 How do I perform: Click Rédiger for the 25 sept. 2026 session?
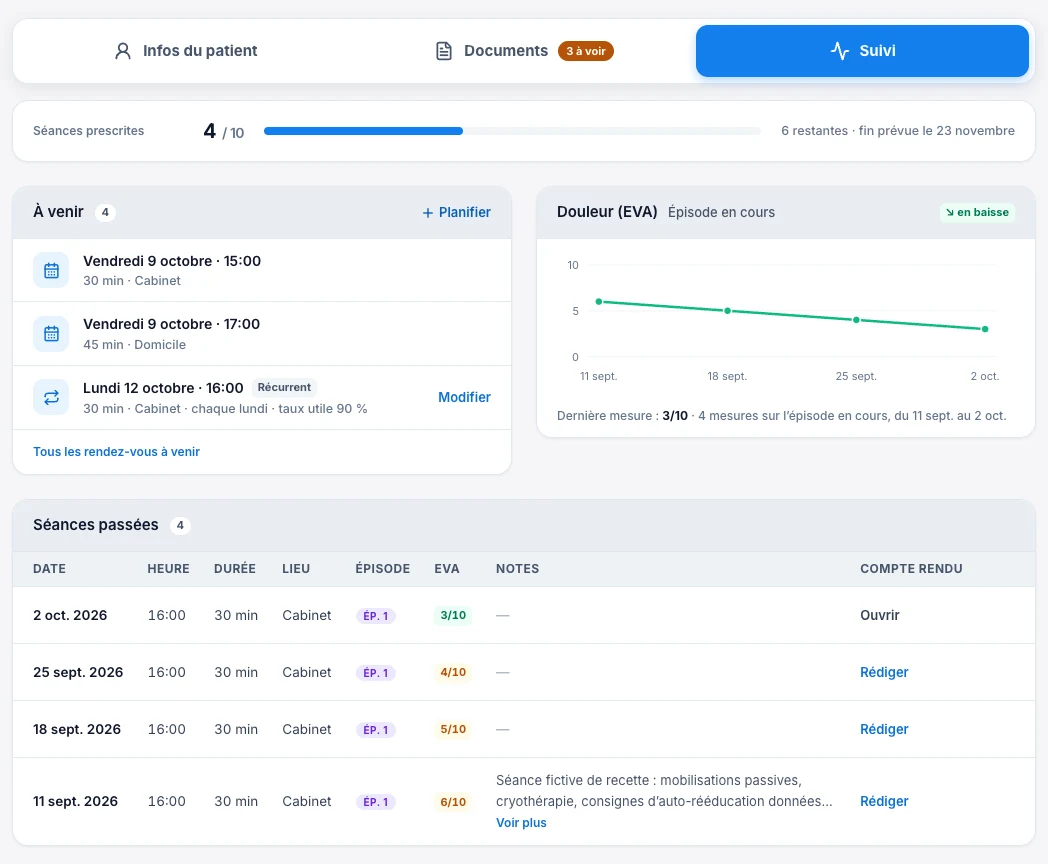click(x=884, y=672)
